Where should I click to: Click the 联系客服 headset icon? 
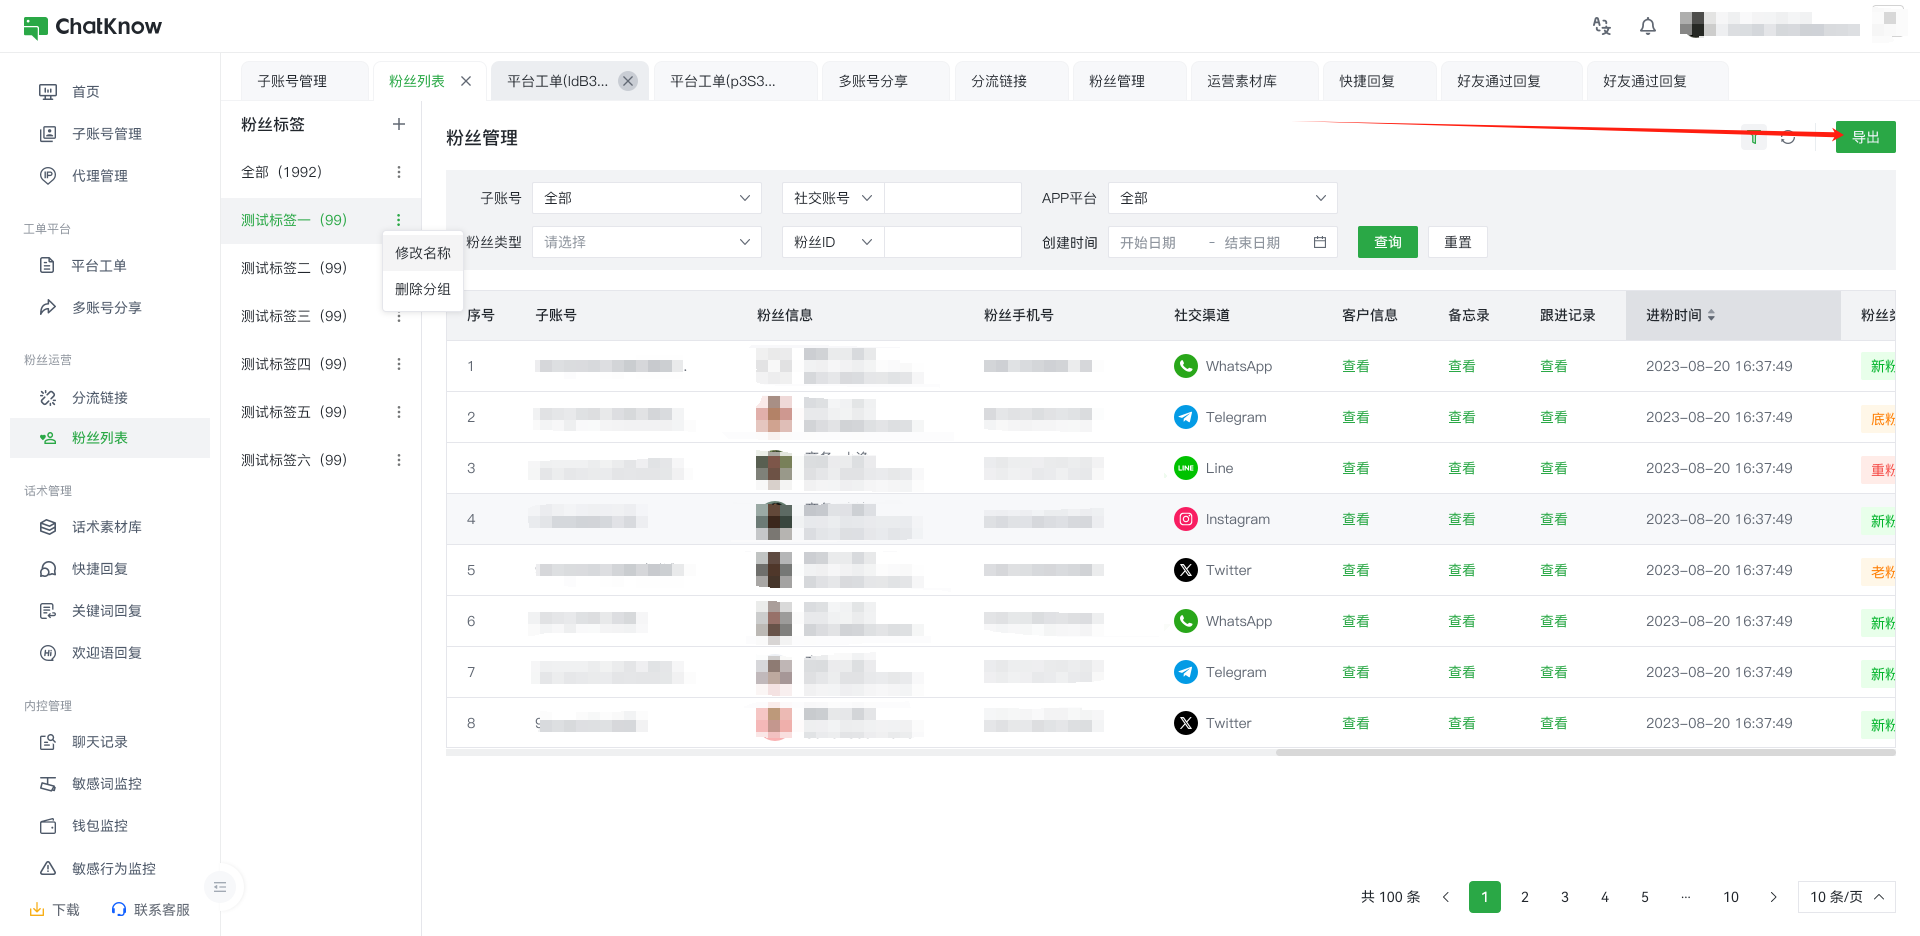pyautogui.click(x=119, y=909)
